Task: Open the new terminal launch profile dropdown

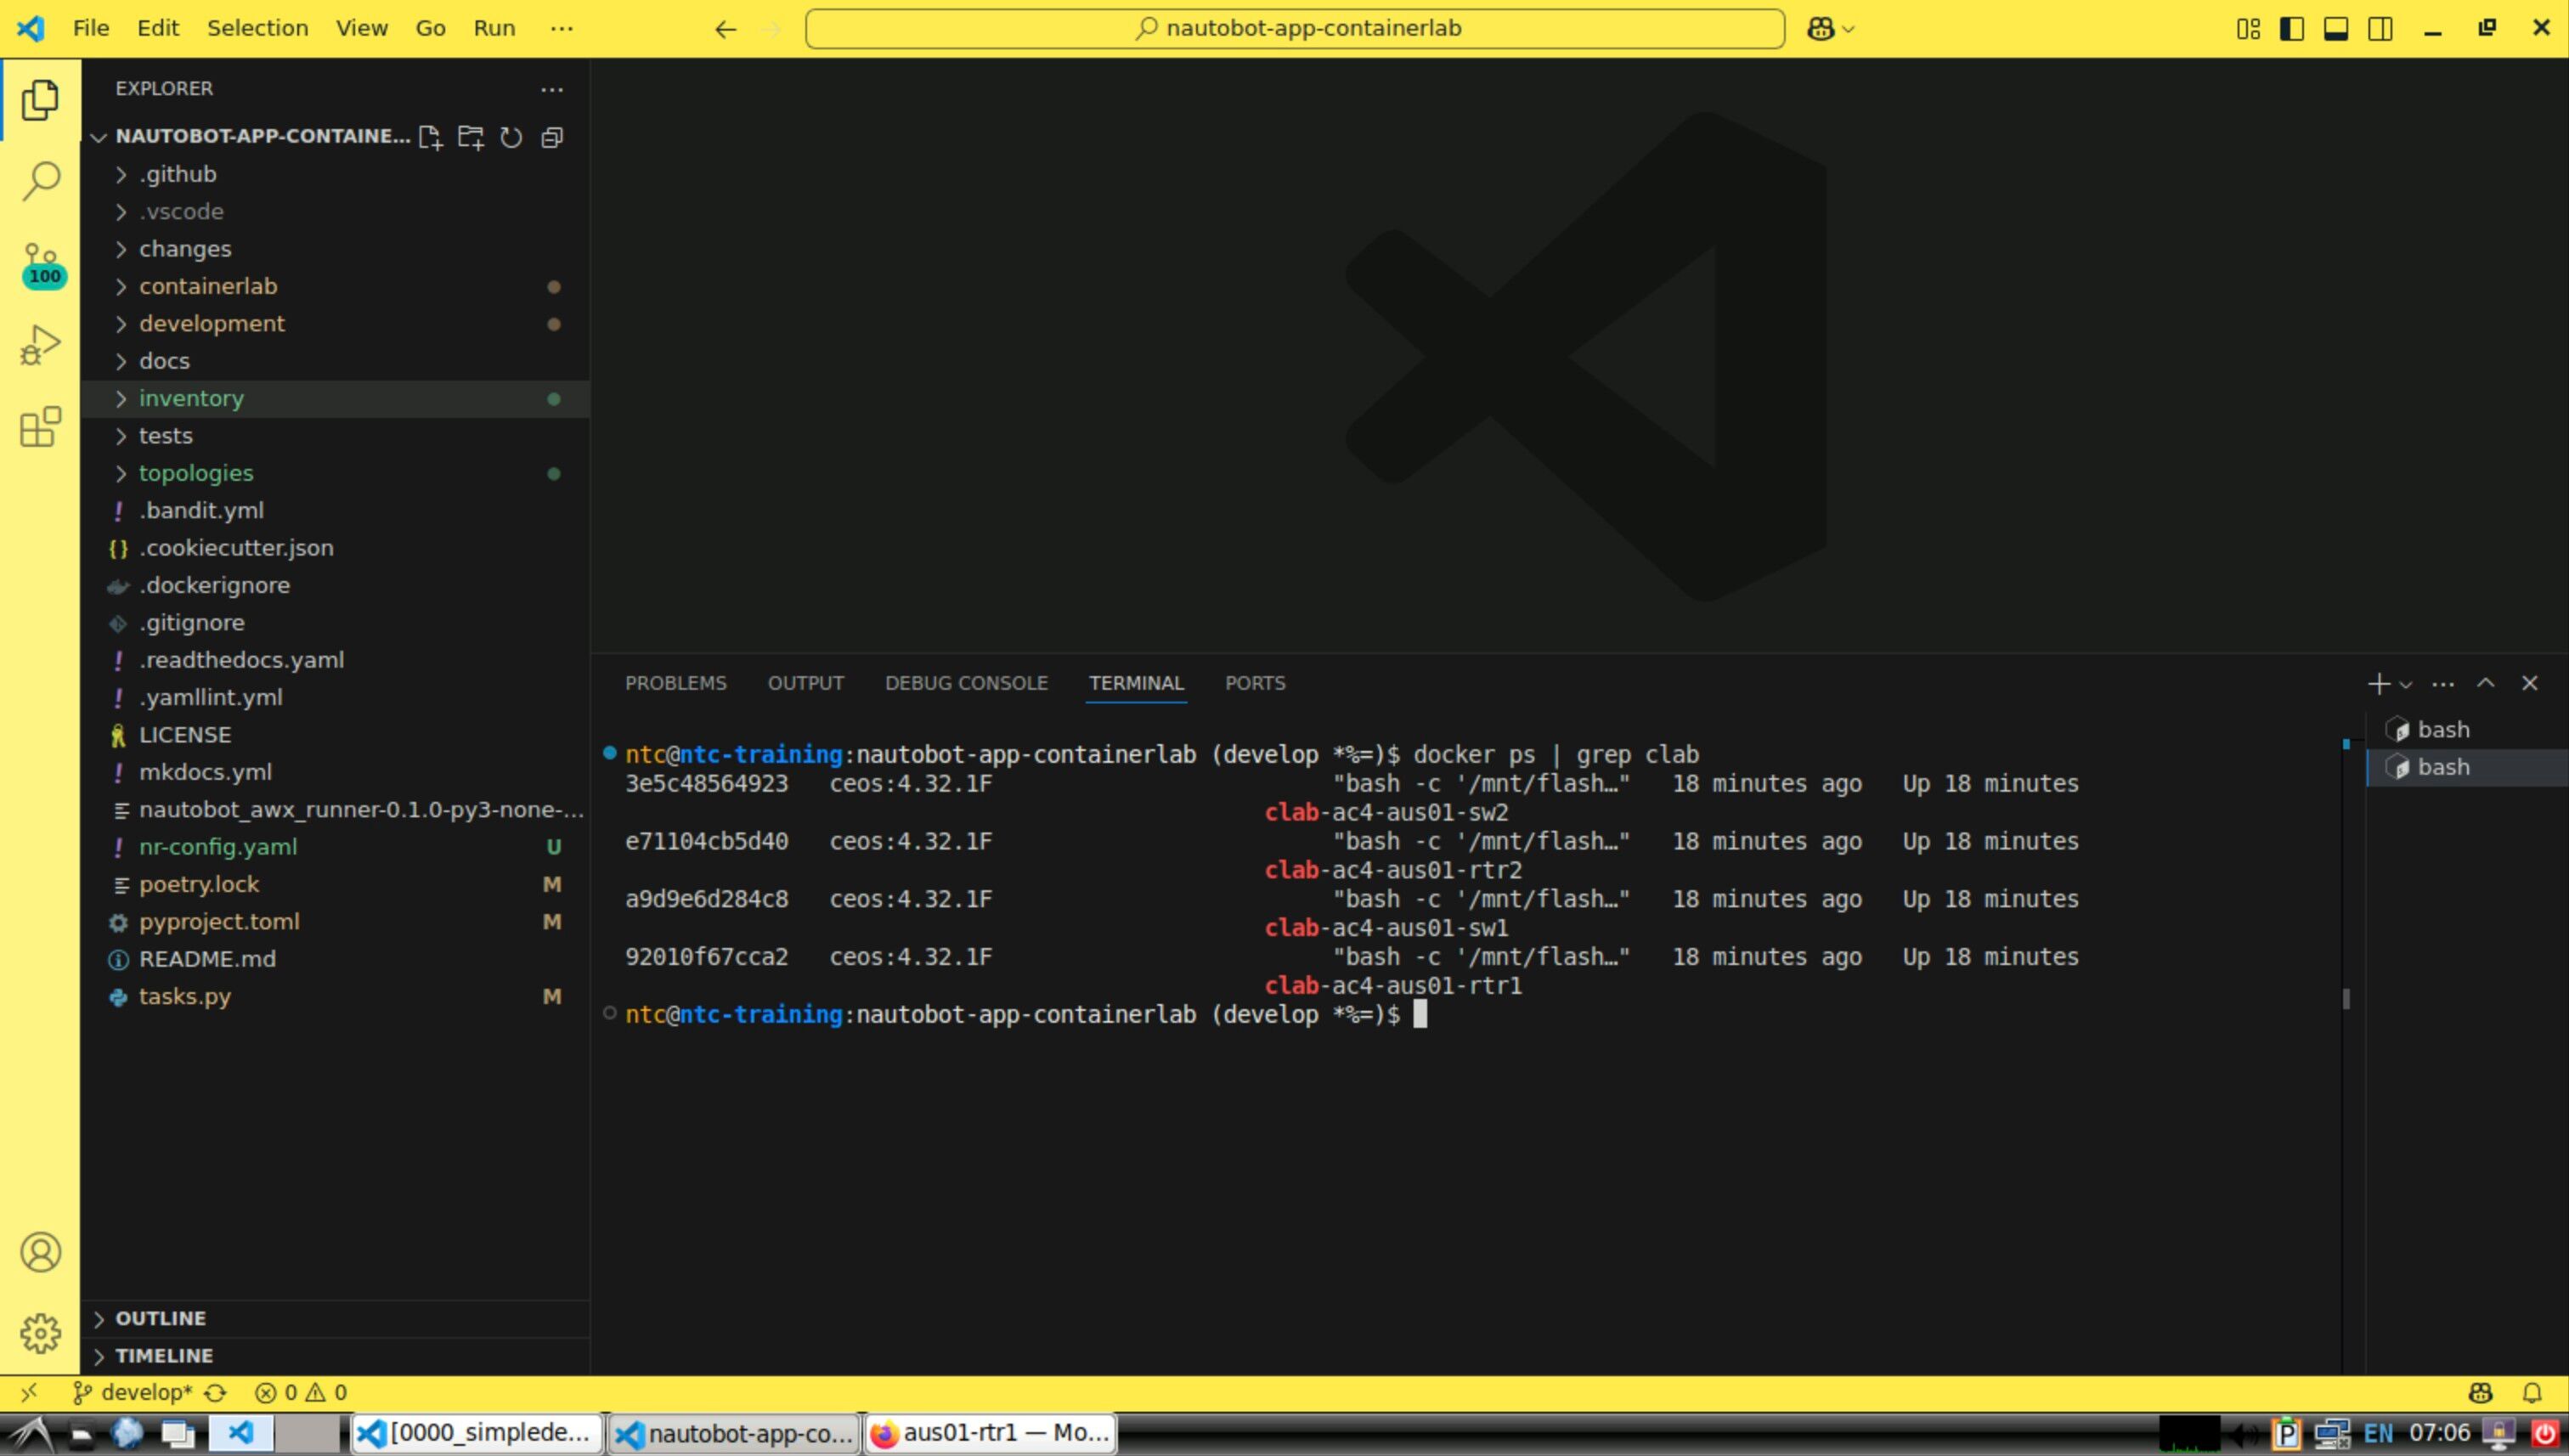Action: click(x=2406, y=684)
